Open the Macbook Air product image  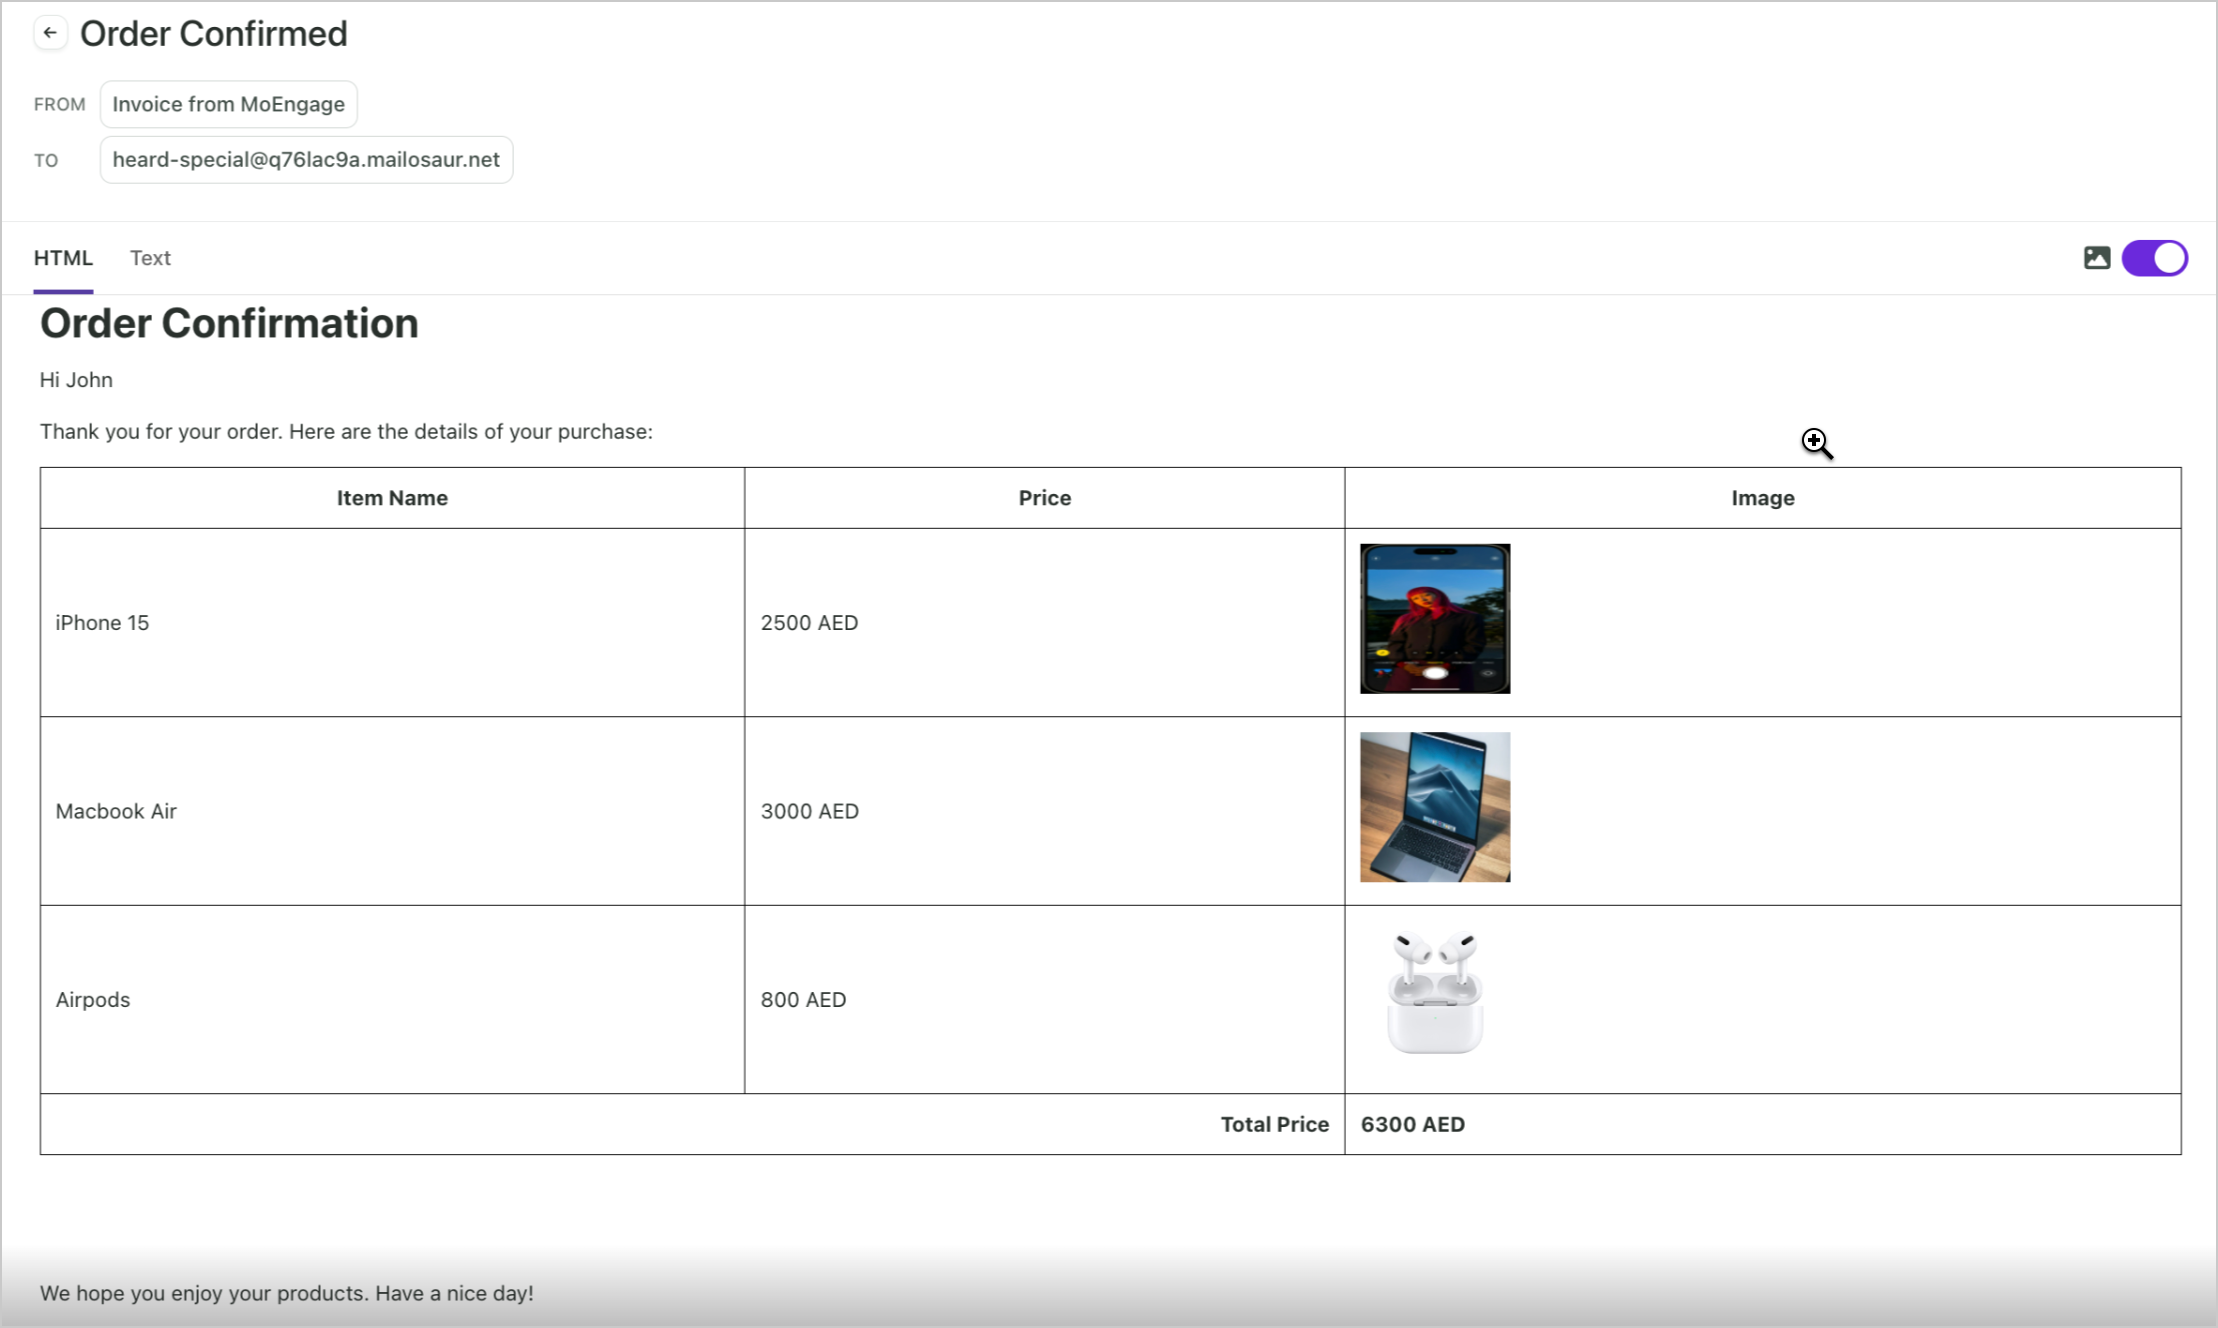(1434, 807)
